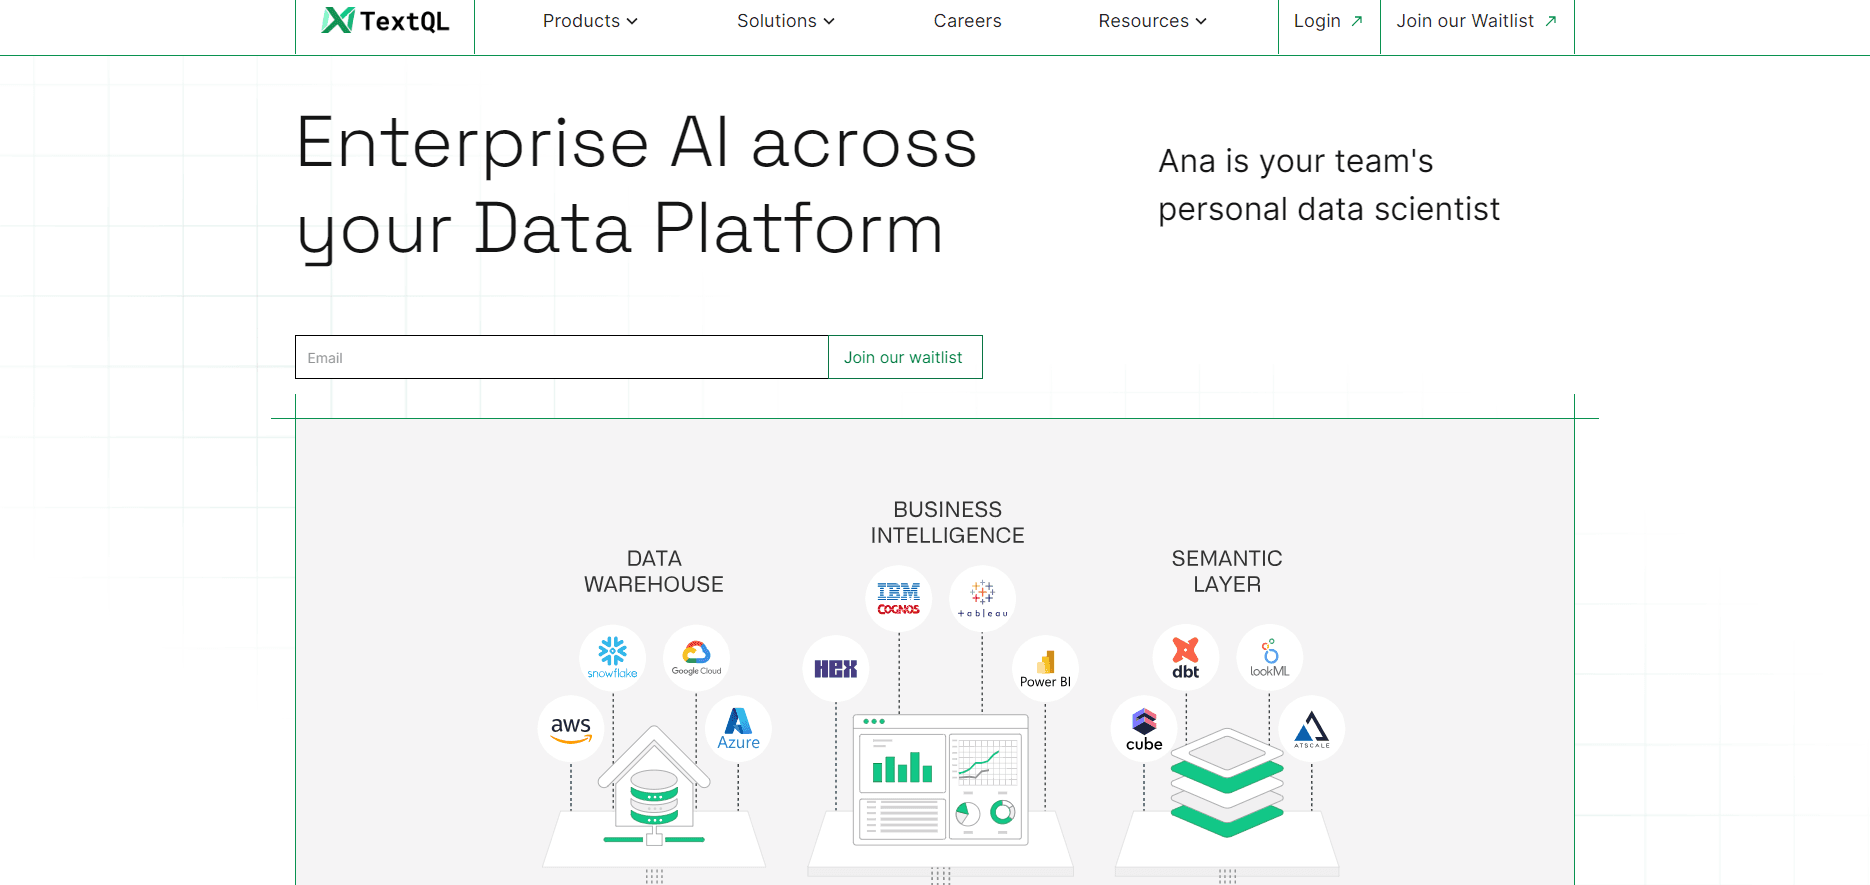The image size is (1870, 885).
Task: Click the AtScale logo icon
Action: click(x=1312, y=729)
